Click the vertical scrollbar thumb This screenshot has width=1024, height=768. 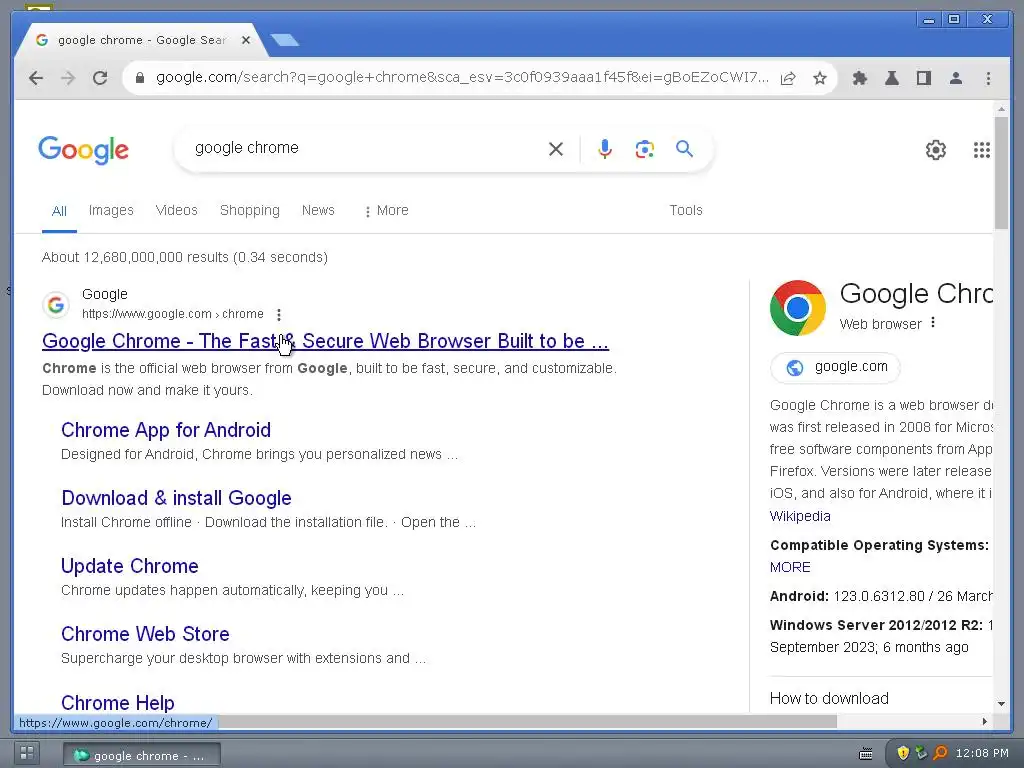[x=1001, y=173]
